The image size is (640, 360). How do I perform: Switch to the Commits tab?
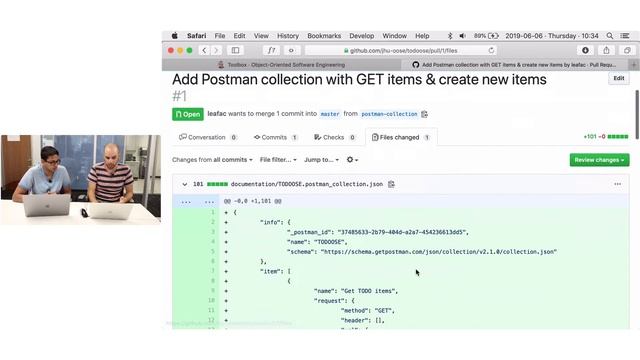[276, 137]
